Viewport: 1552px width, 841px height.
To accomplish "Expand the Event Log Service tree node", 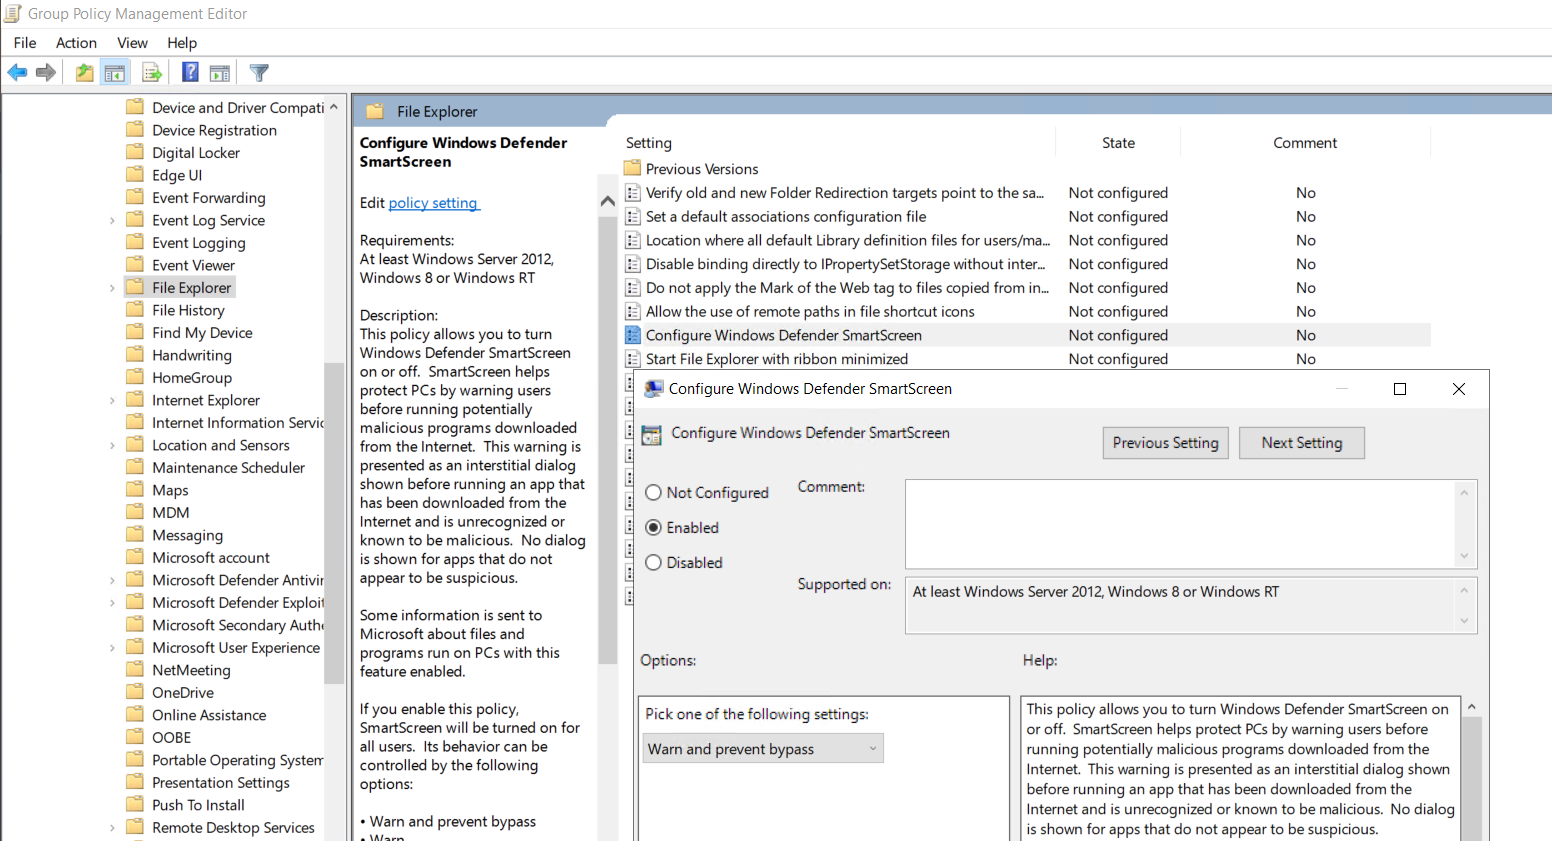I will [112, 220].
